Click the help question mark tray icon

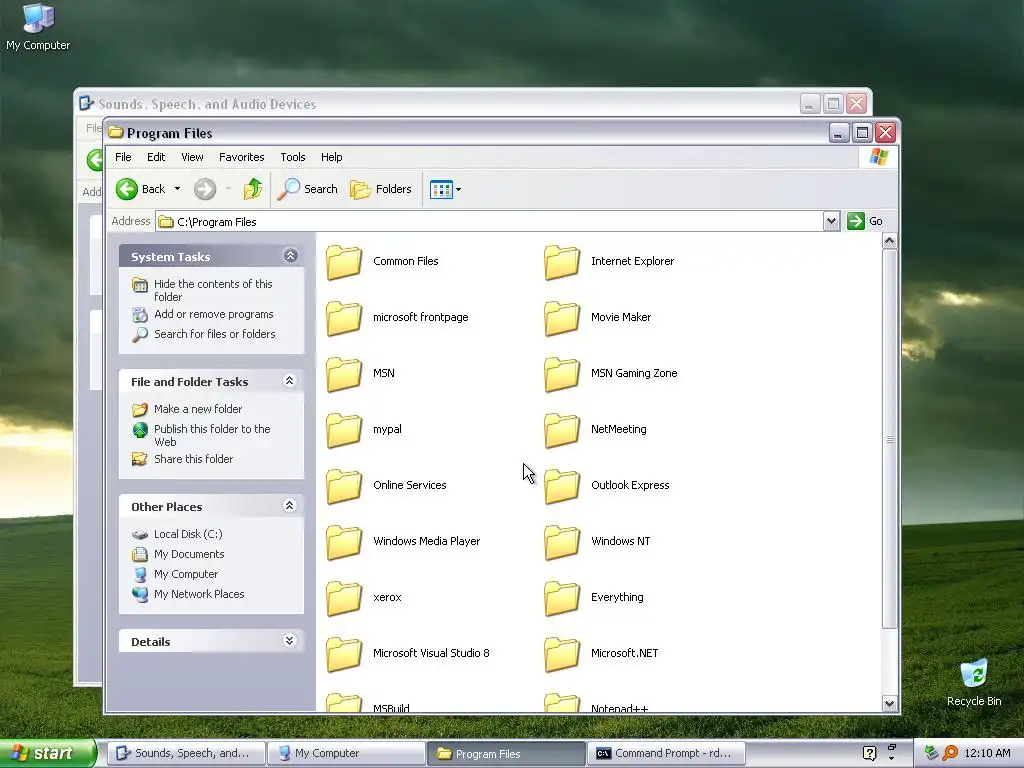click(x=869, y=754)
